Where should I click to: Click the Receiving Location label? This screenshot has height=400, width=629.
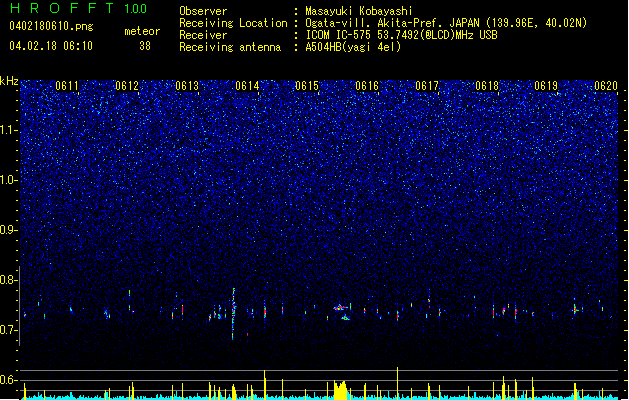pyautogui.click(x=233, y=23)
